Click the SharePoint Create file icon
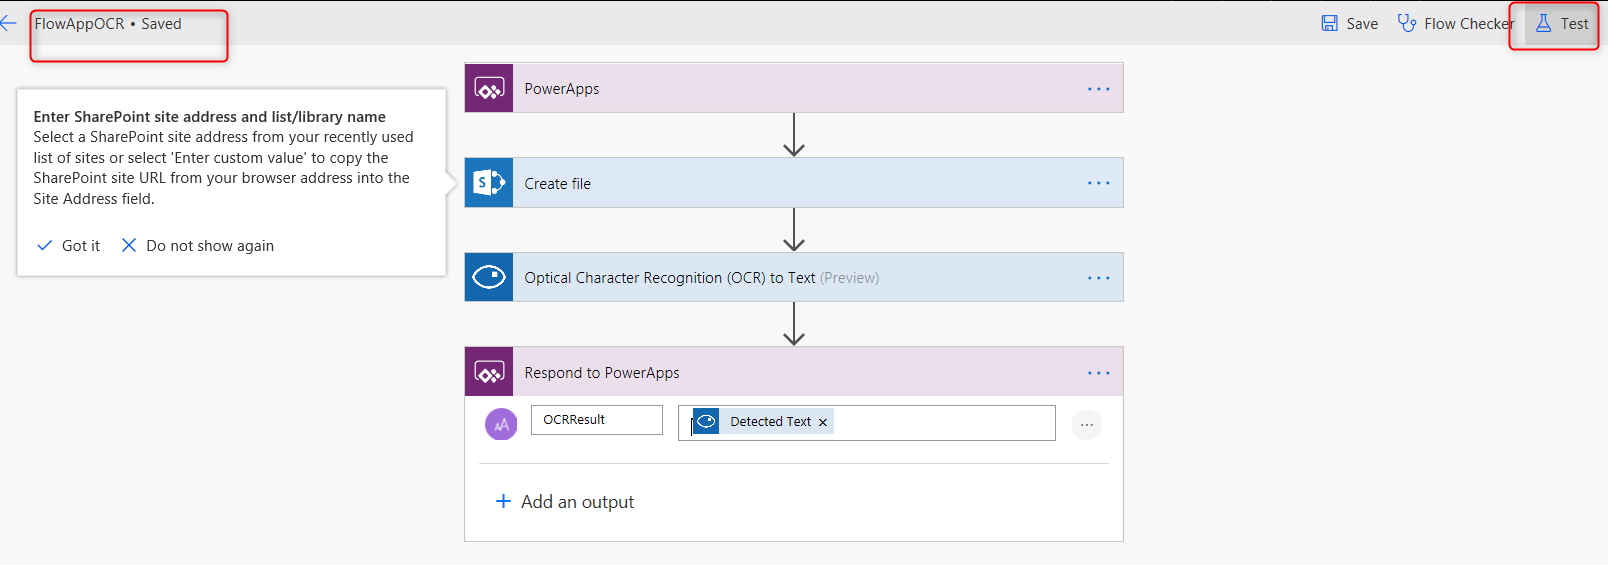The image size is (1608, 565). pyautogui.click(x=489, y=183)
